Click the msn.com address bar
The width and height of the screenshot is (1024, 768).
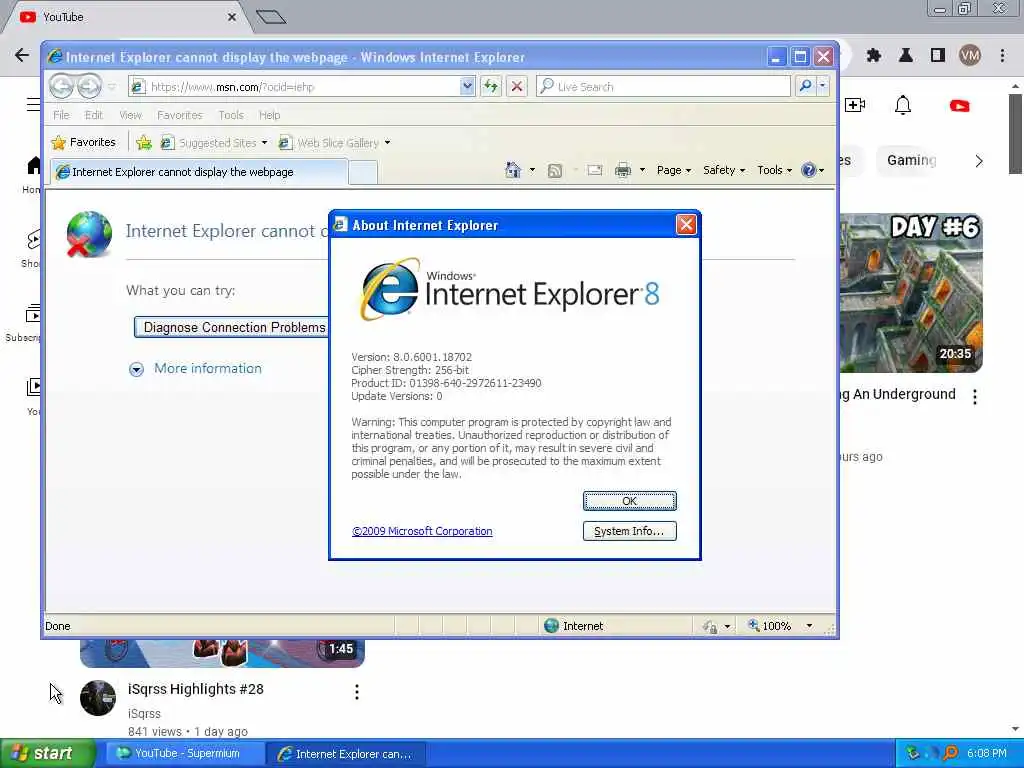(295, 87)
